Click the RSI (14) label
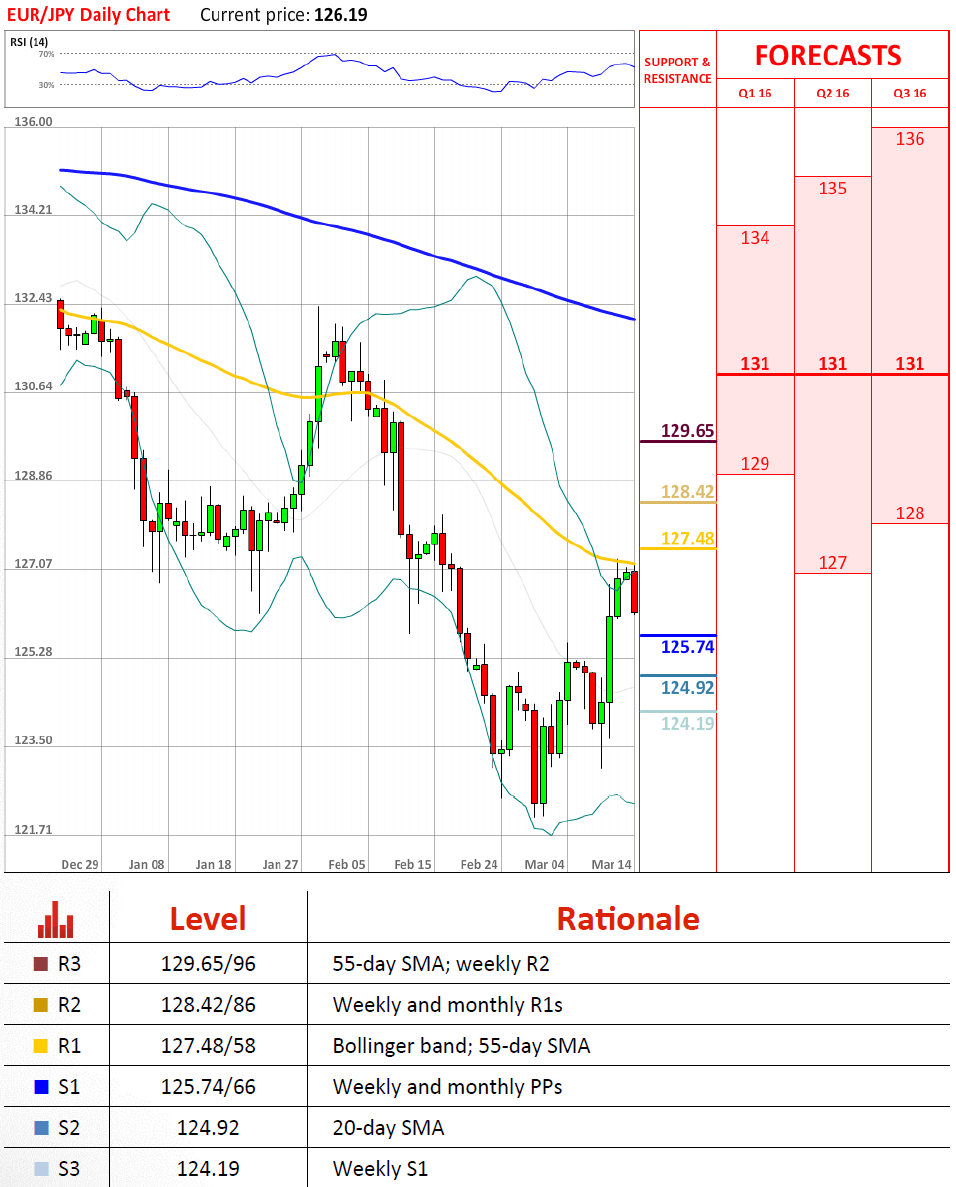This screenshot has width=956, height=1187. (29, 42)
